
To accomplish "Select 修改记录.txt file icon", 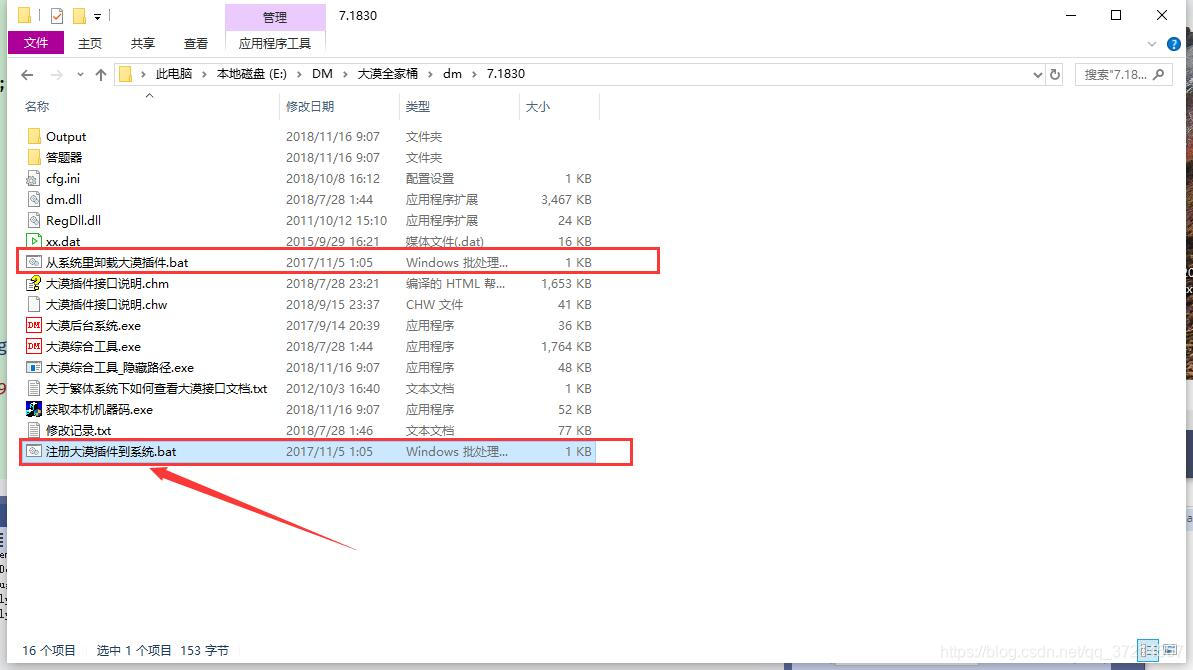I will coord(33,430).
